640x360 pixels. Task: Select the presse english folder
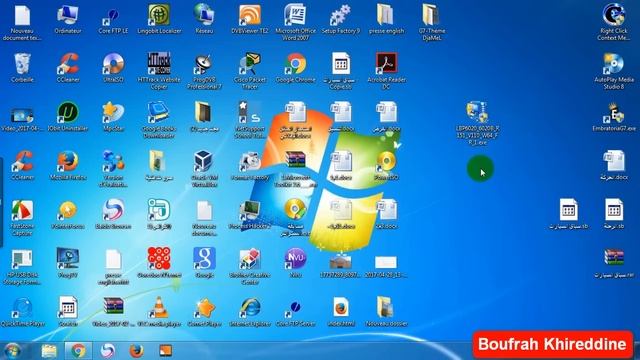pos(386,19)
